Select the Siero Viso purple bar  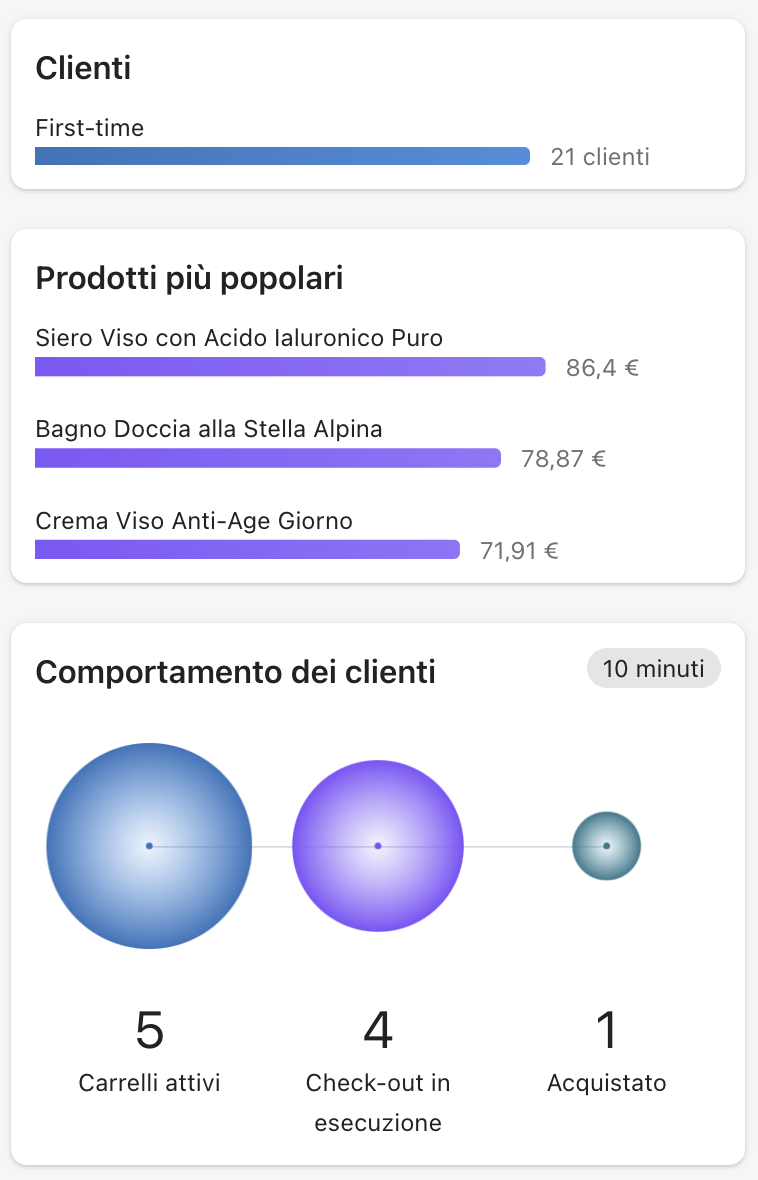tap(290, 367)
